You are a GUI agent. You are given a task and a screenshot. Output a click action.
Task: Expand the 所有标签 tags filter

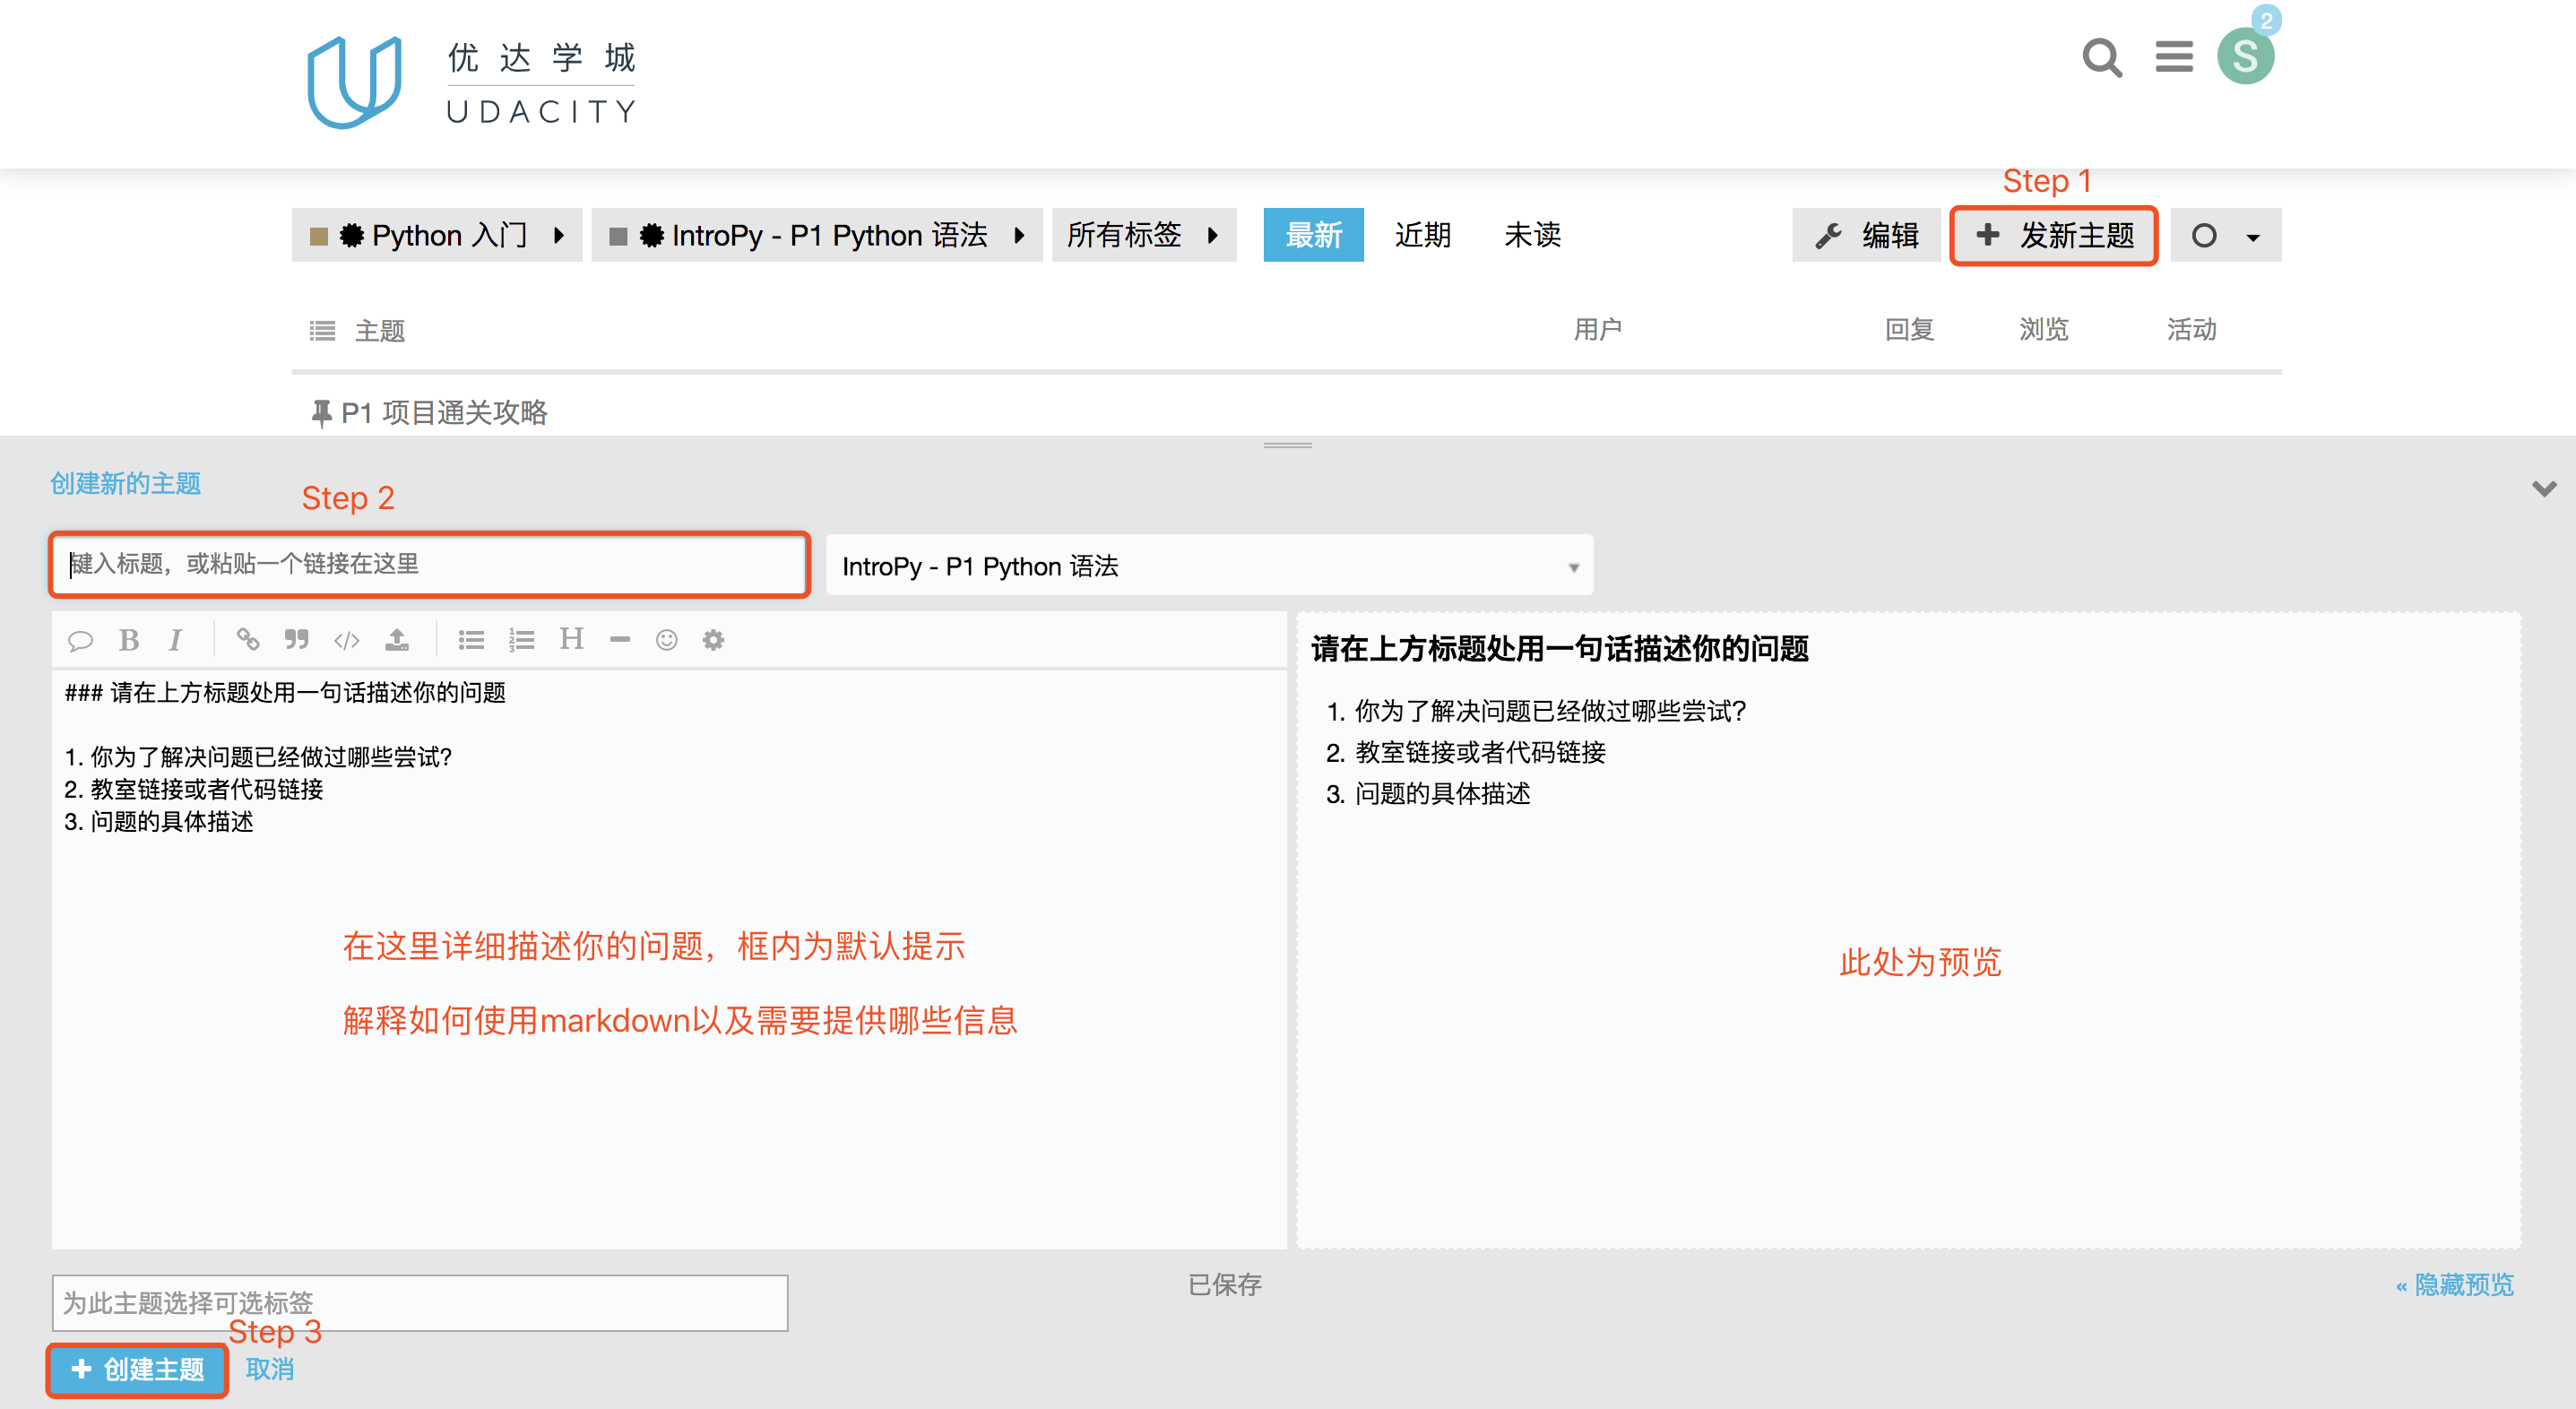tap(1143, 235)
